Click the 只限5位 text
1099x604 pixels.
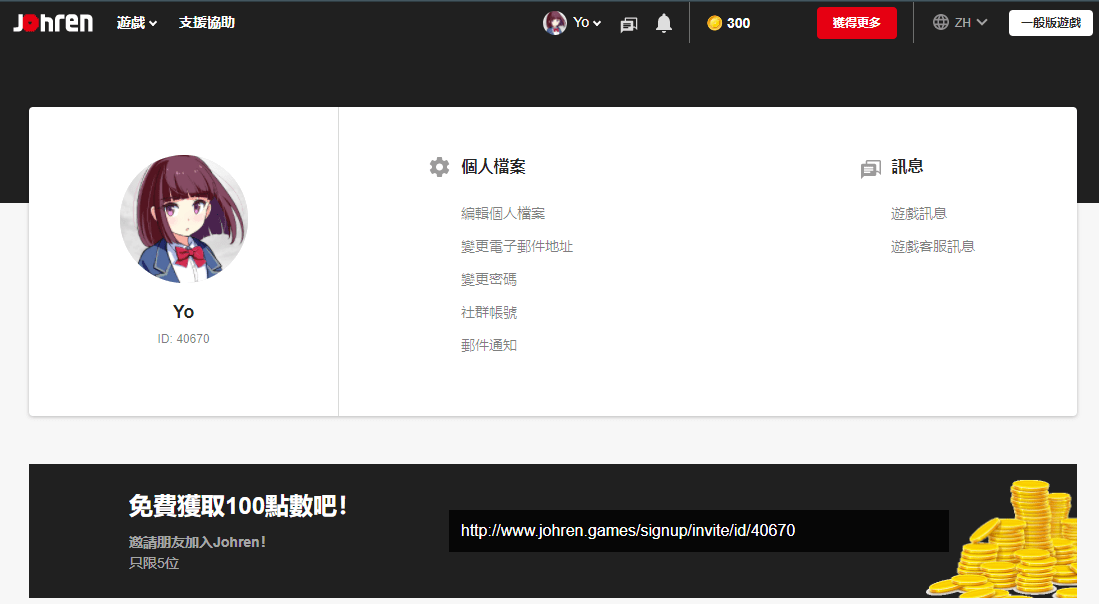pos(154,563)
